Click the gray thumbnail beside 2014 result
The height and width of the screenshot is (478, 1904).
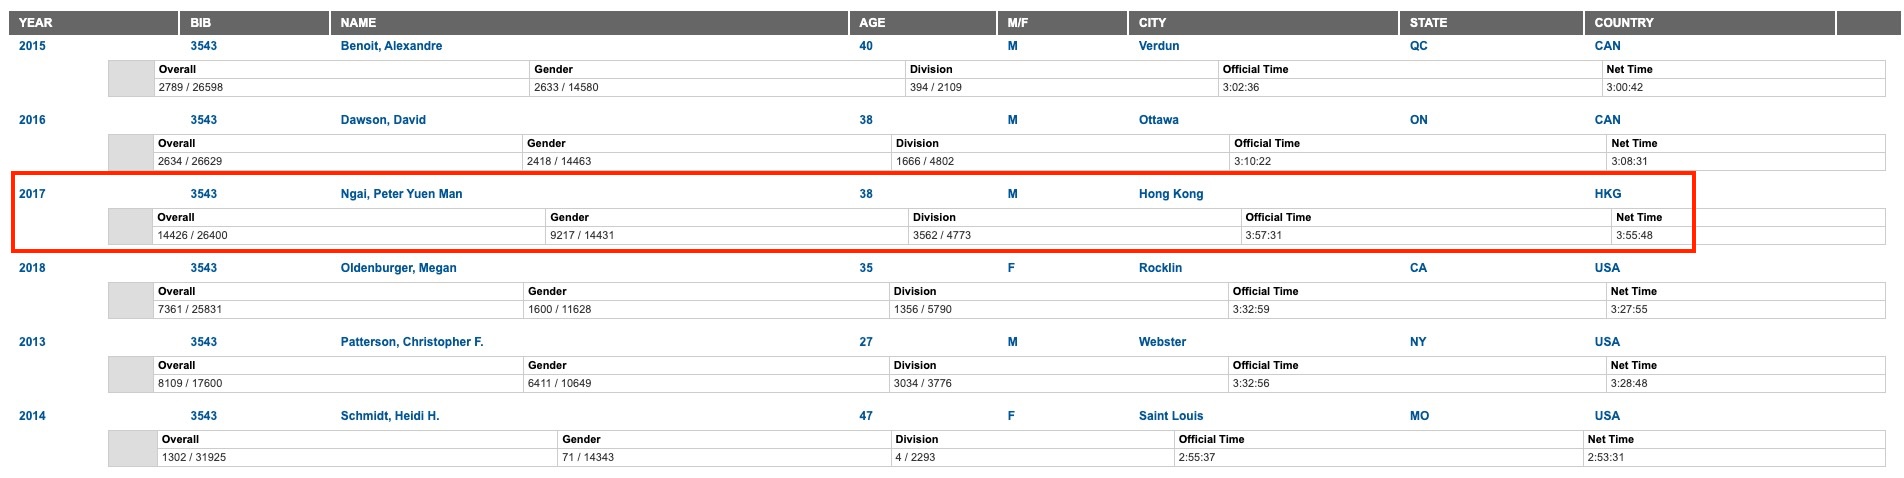click(x=130, y=449)
